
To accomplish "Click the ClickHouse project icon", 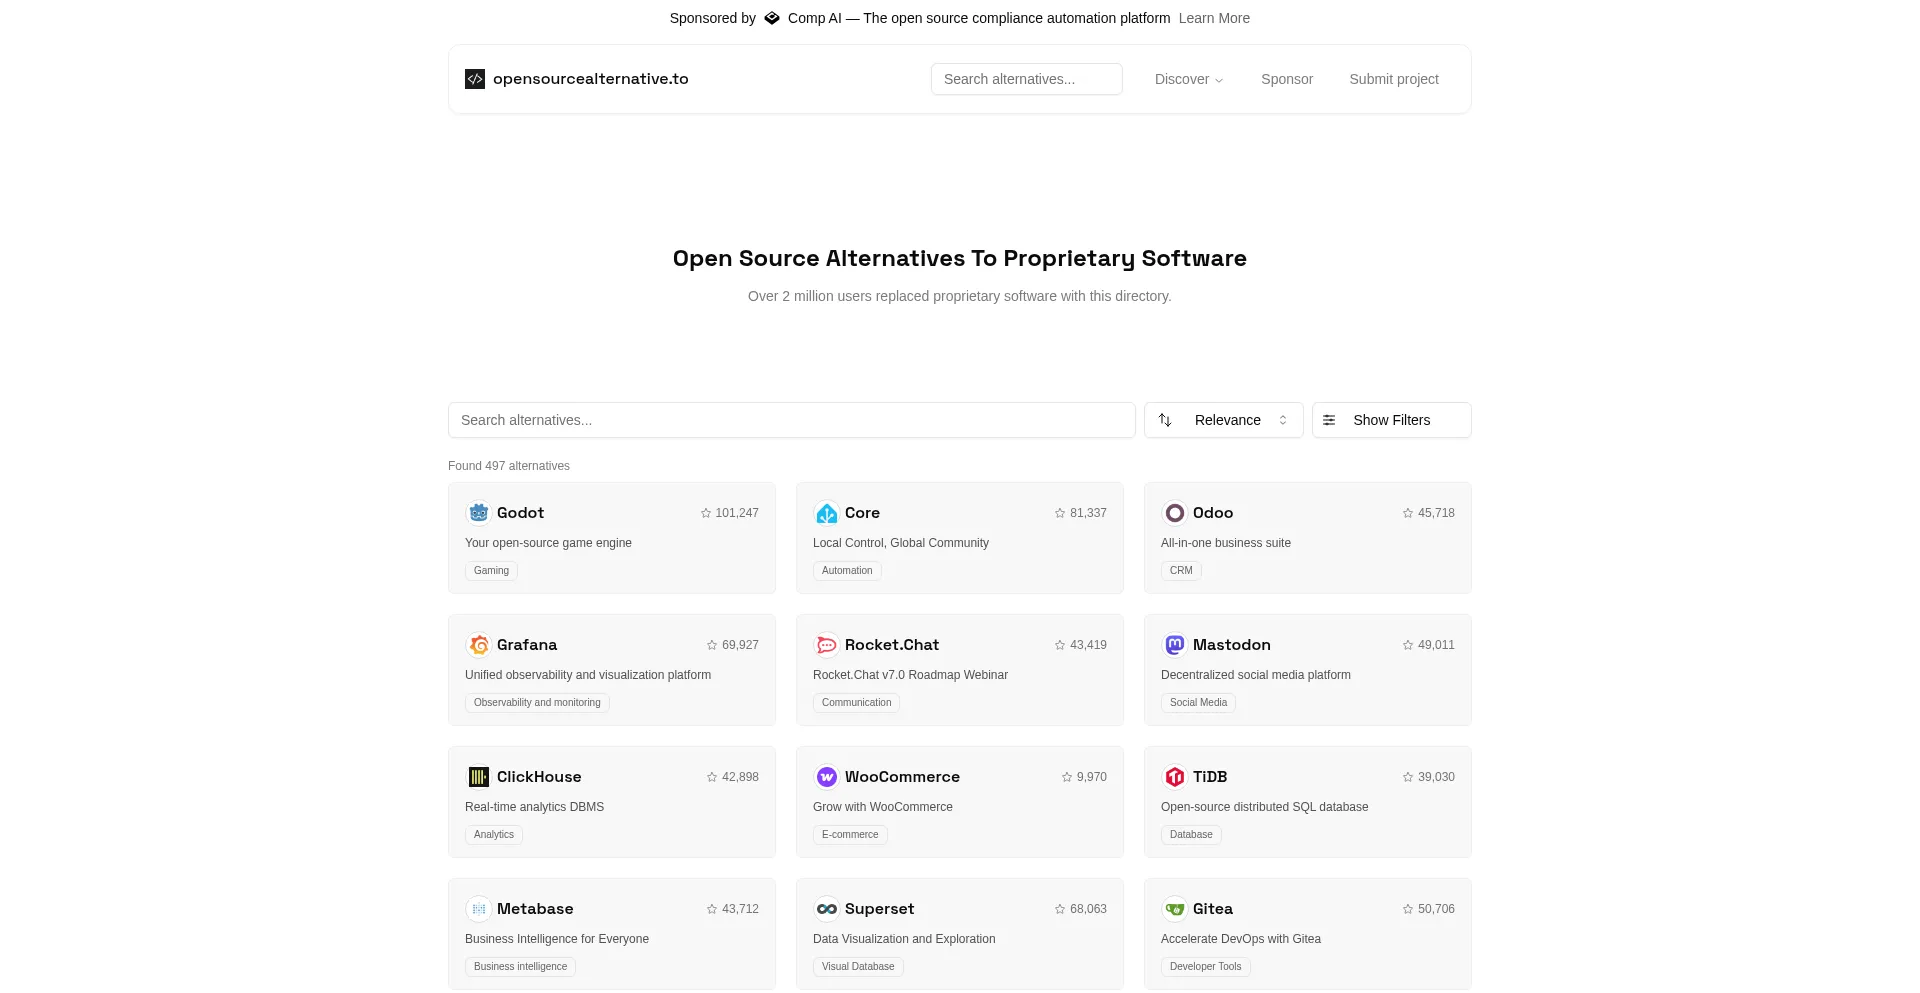I will tap(479, 777).
